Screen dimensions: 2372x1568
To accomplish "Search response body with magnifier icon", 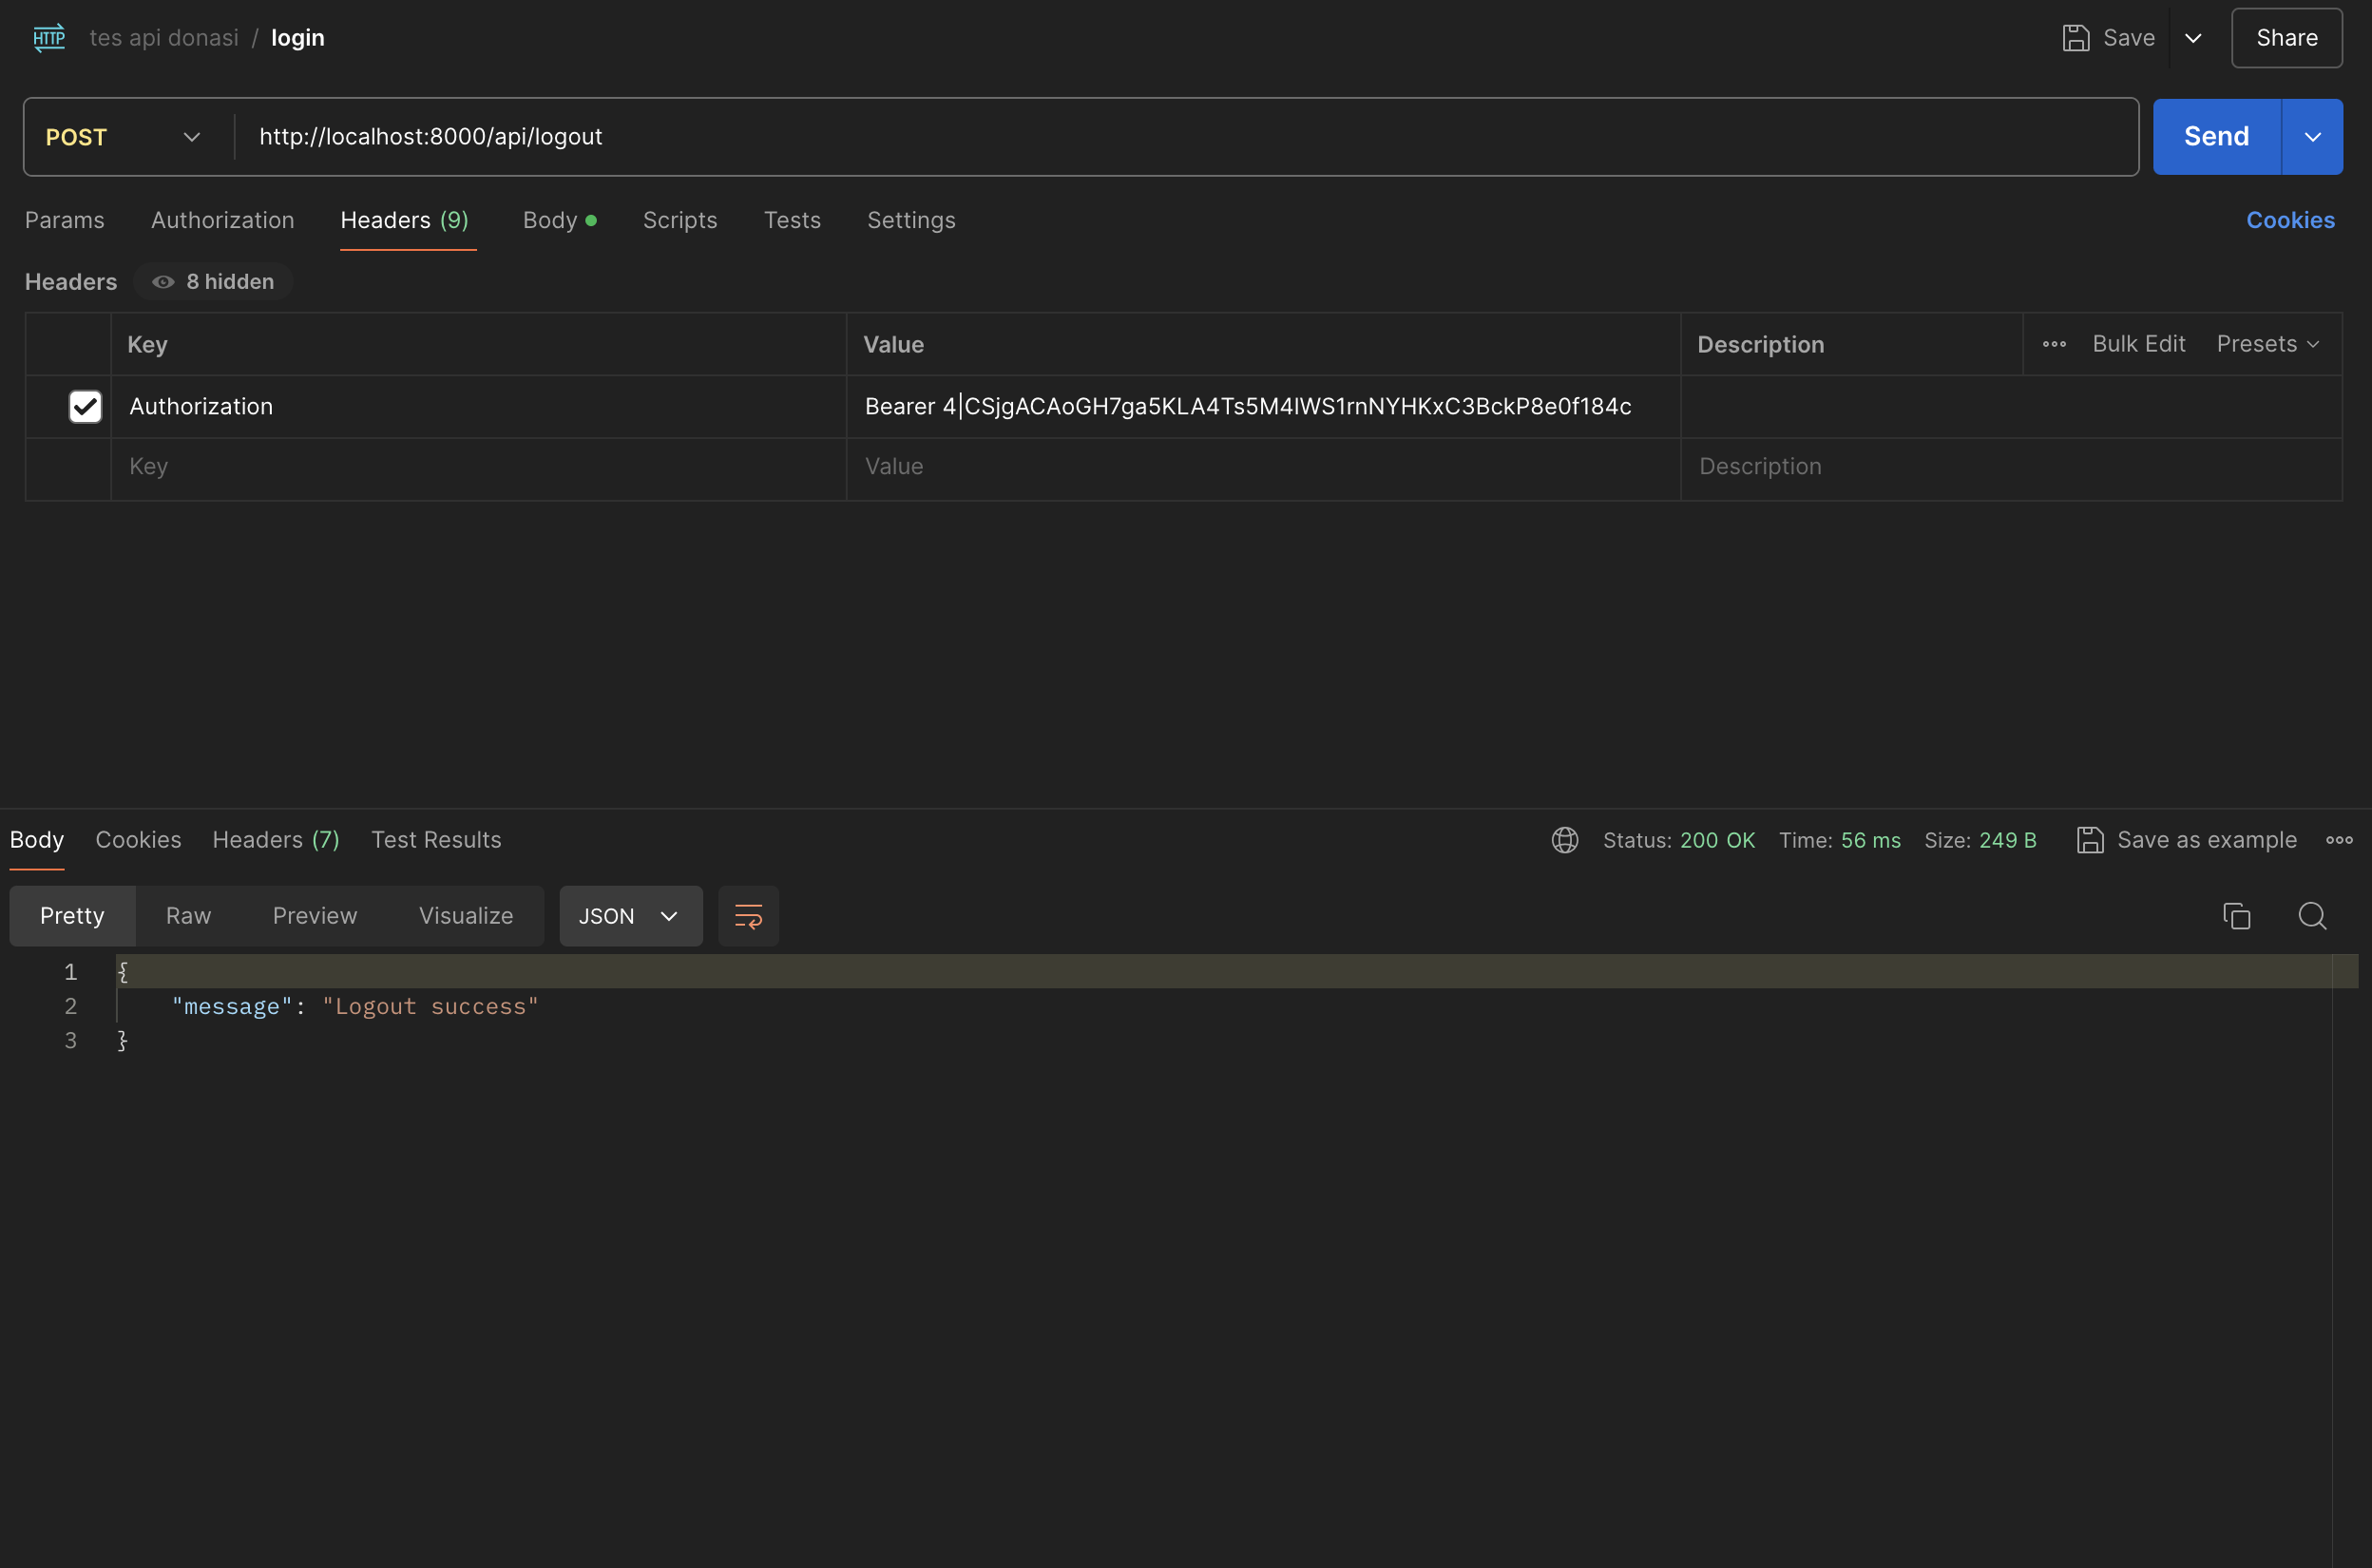I will [x=2312, y=916].
